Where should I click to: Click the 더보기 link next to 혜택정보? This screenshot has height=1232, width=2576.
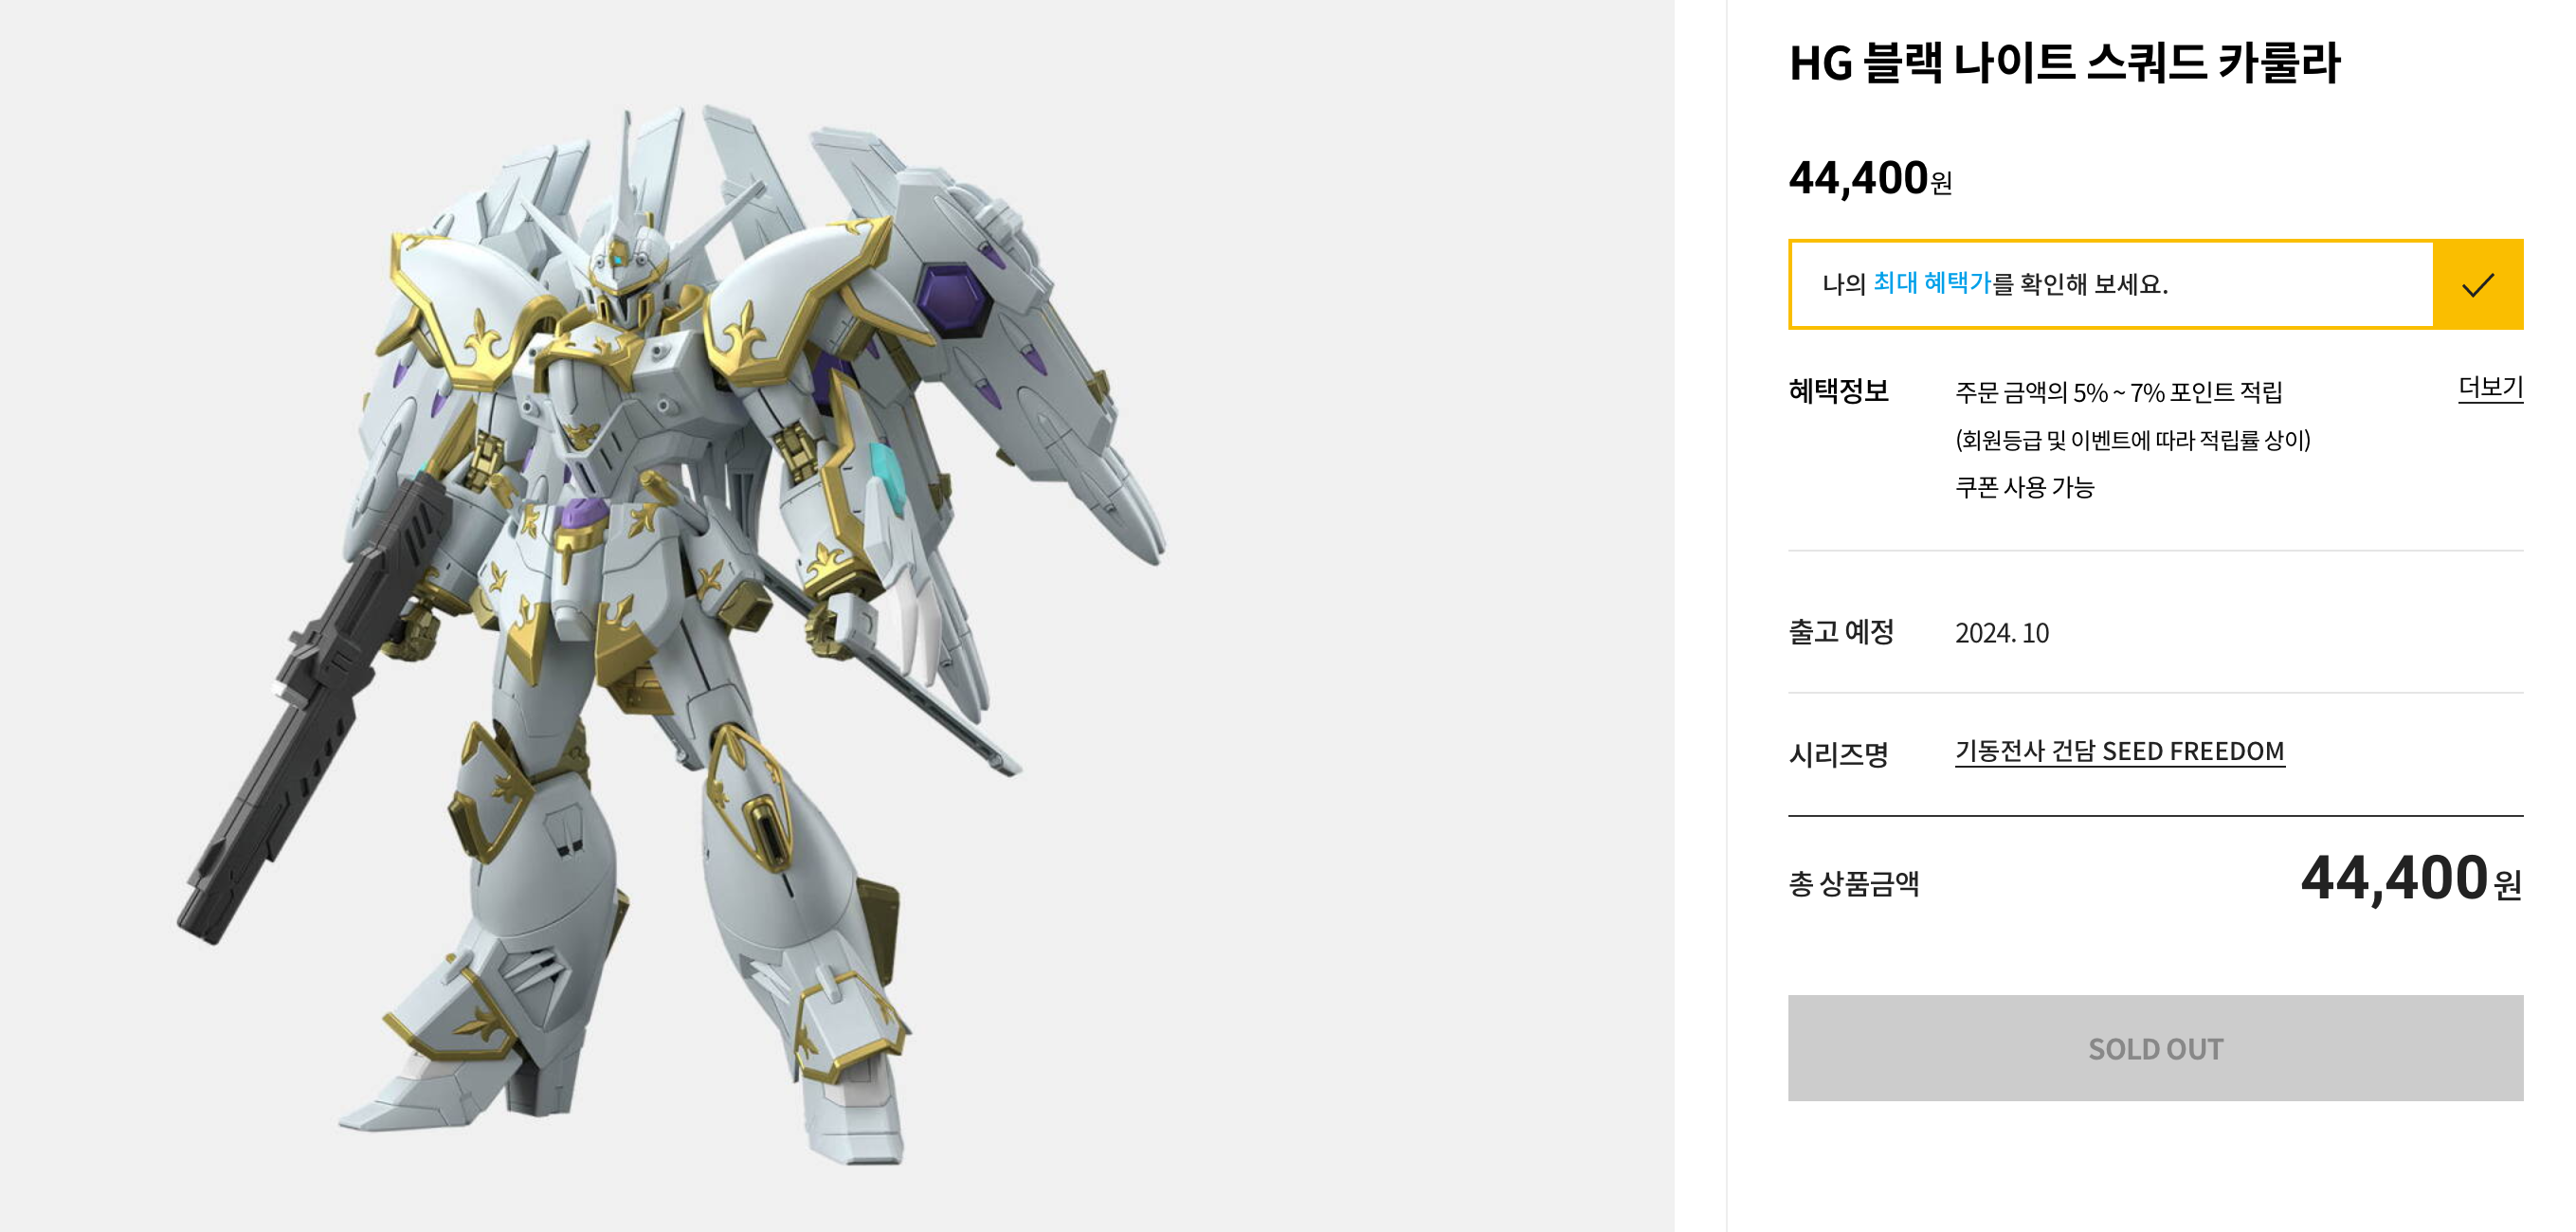point(2490,387)
